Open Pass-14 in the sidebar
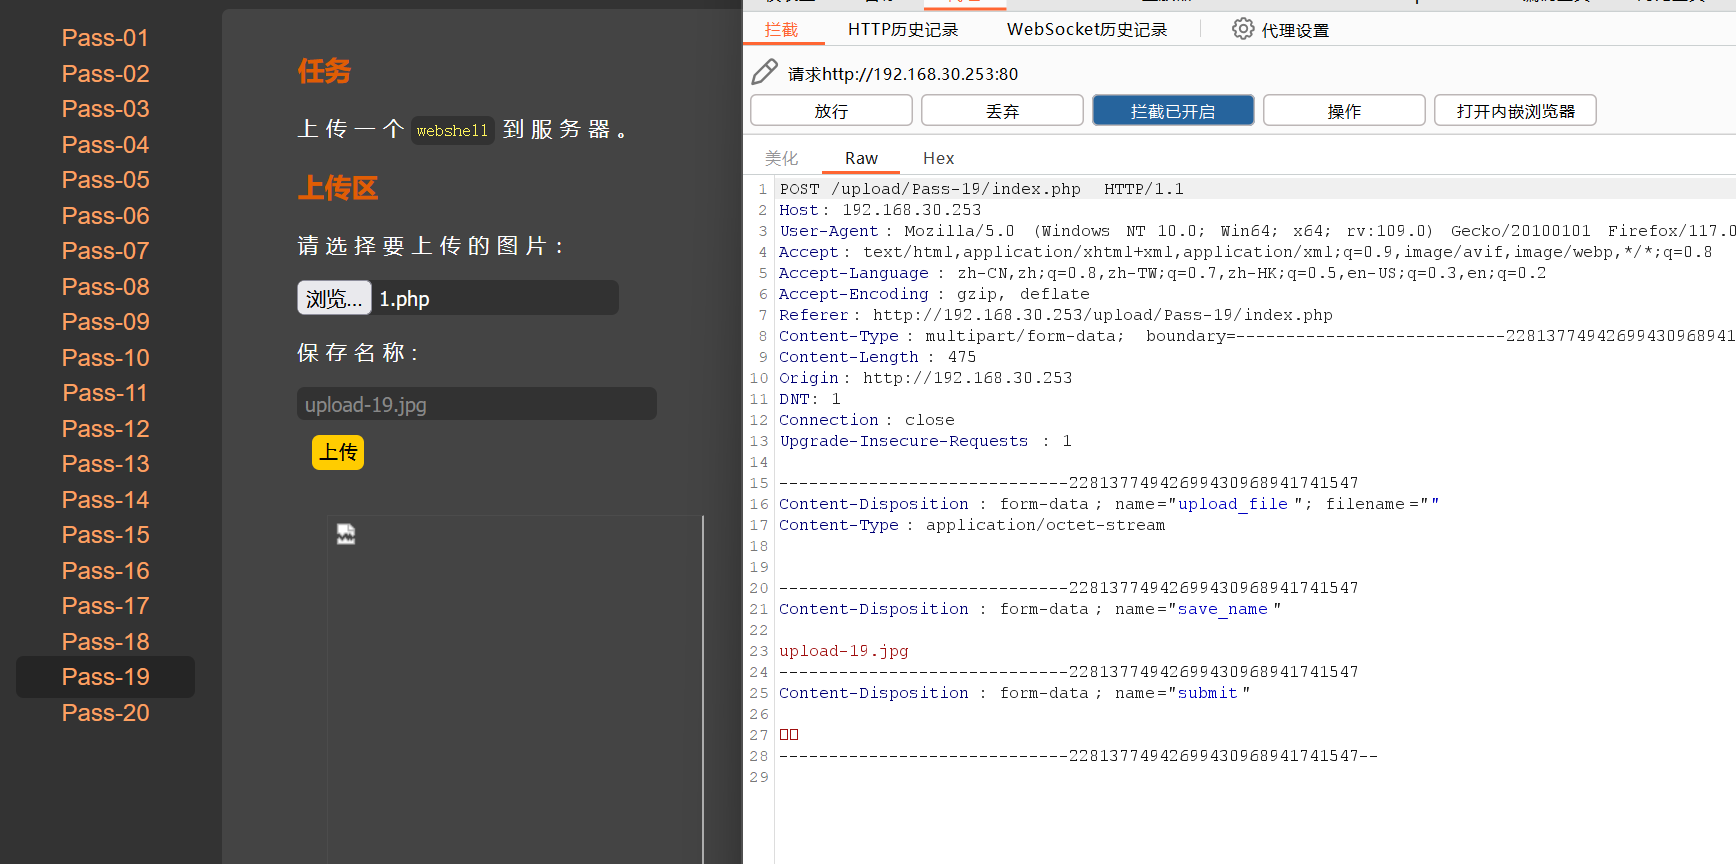The height and width of the screenshot is (864, 1736). tap(105, 500)
